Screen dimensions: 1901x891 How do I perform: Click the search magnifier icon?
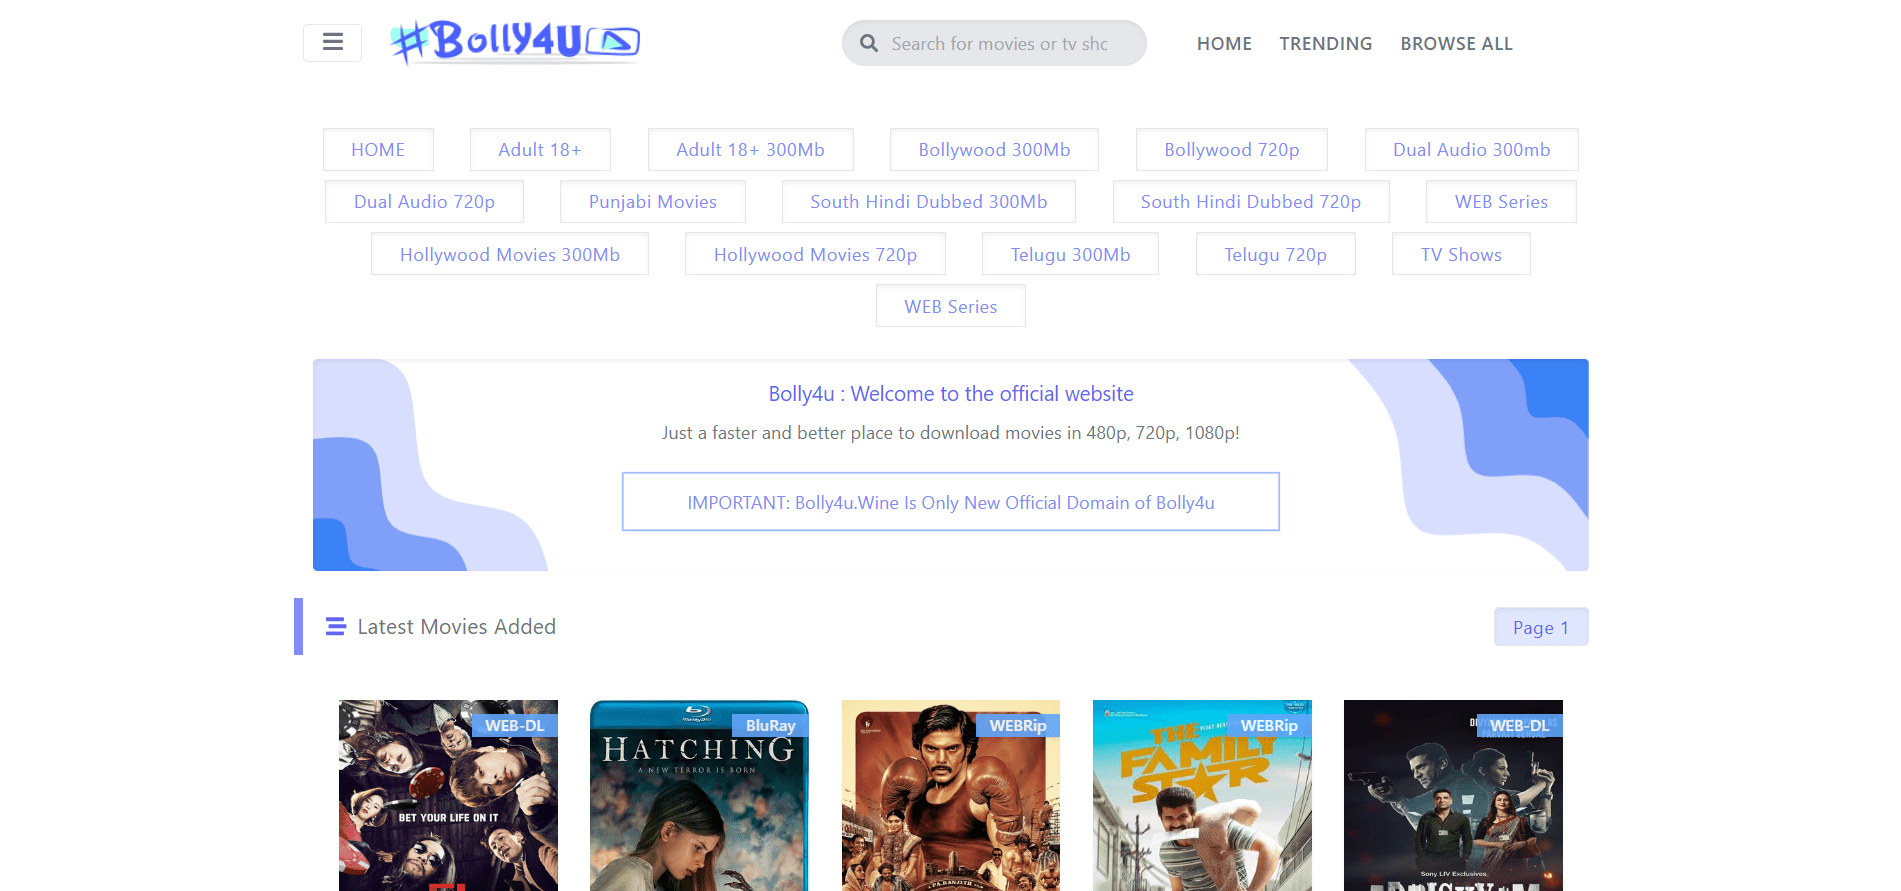coord(869,44)
